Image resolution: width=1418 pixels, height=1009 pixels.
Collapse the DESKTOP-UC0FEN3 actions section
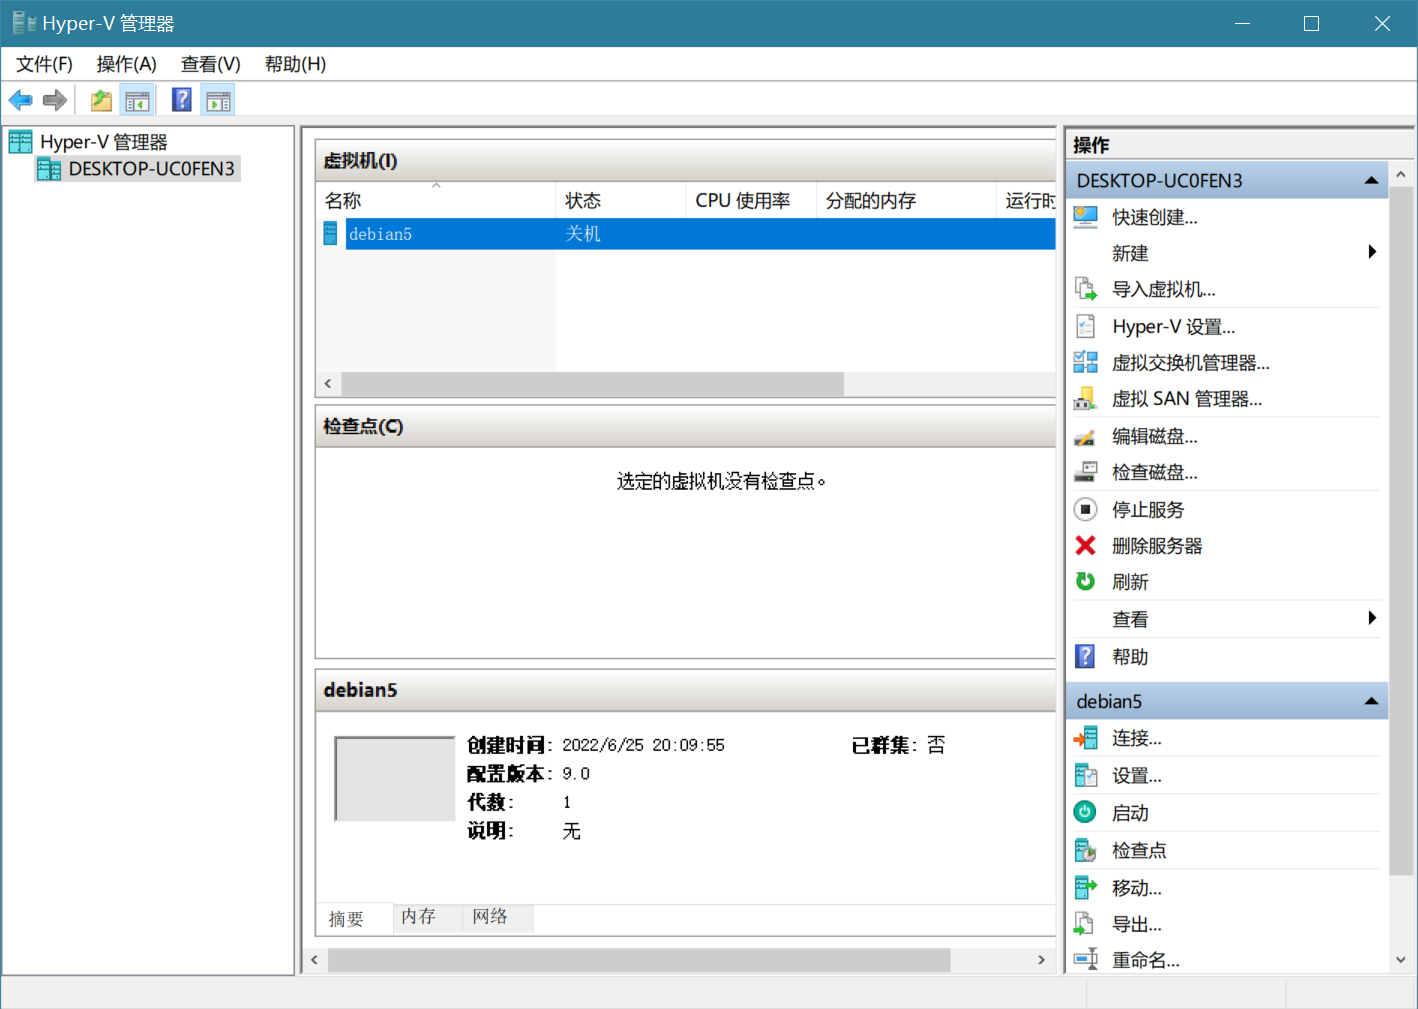[1371, 181]
